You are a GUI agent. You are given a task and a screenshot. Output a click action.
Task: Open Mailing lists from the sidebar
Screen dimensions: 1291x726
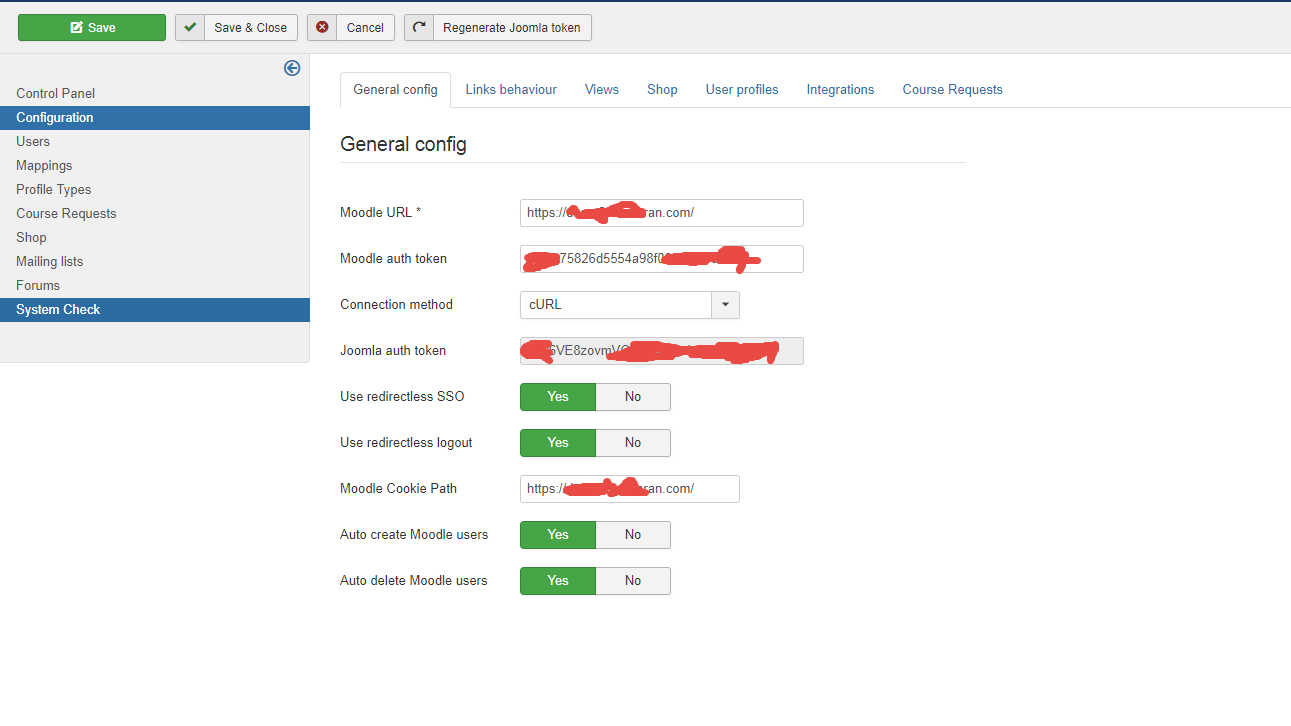click(x=50, y=262)
